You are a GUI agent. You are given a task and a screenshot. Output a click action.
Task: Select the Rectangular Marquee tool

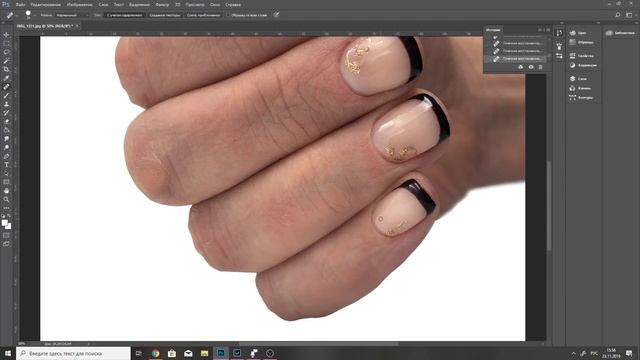click(6, 43)
